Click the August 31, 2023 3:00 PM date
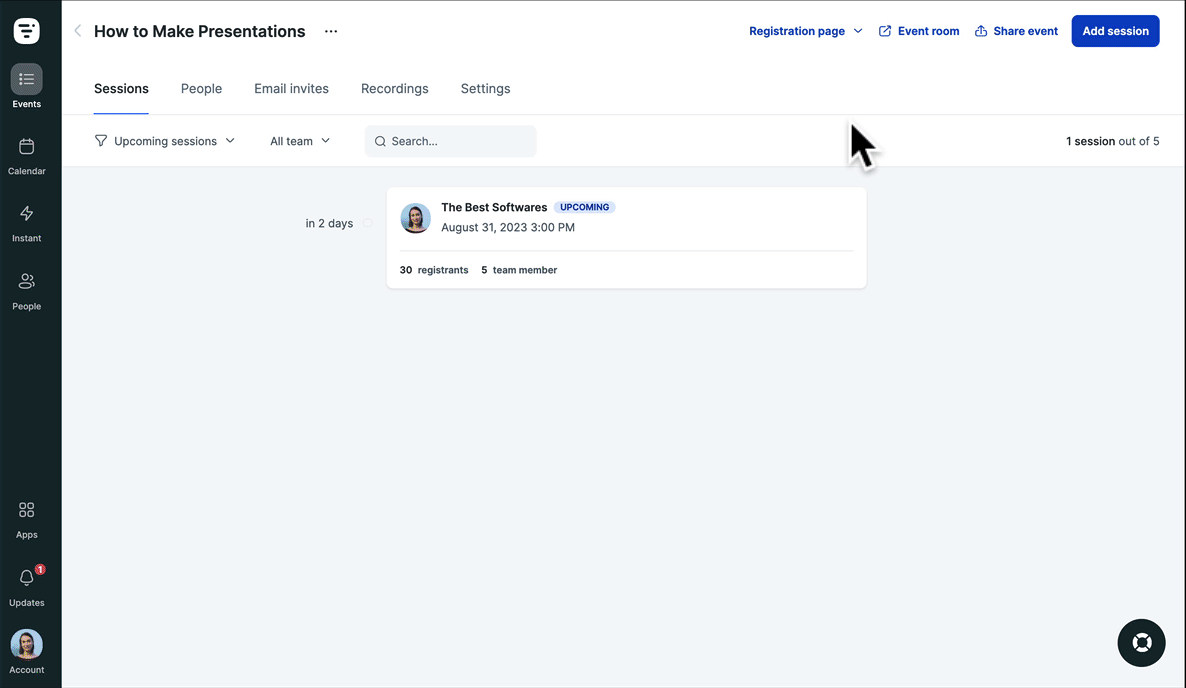 pyautogui.click(x=508, y=228)
